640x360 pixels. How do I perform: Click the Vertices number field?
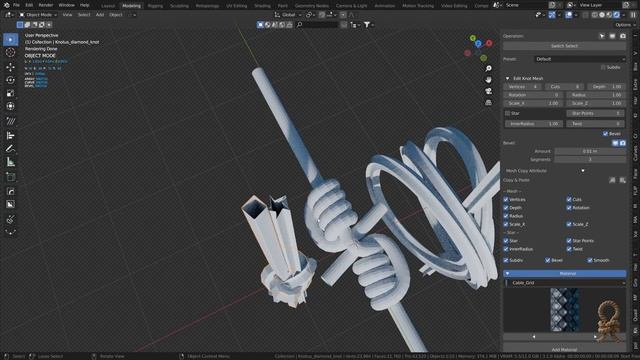523,87
